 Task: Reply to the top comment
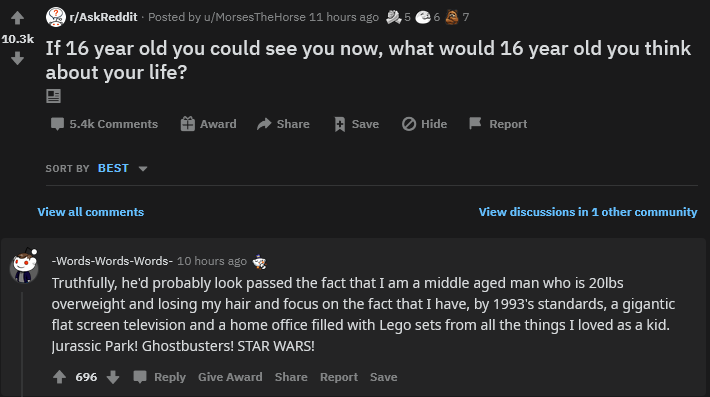point(159,377)
